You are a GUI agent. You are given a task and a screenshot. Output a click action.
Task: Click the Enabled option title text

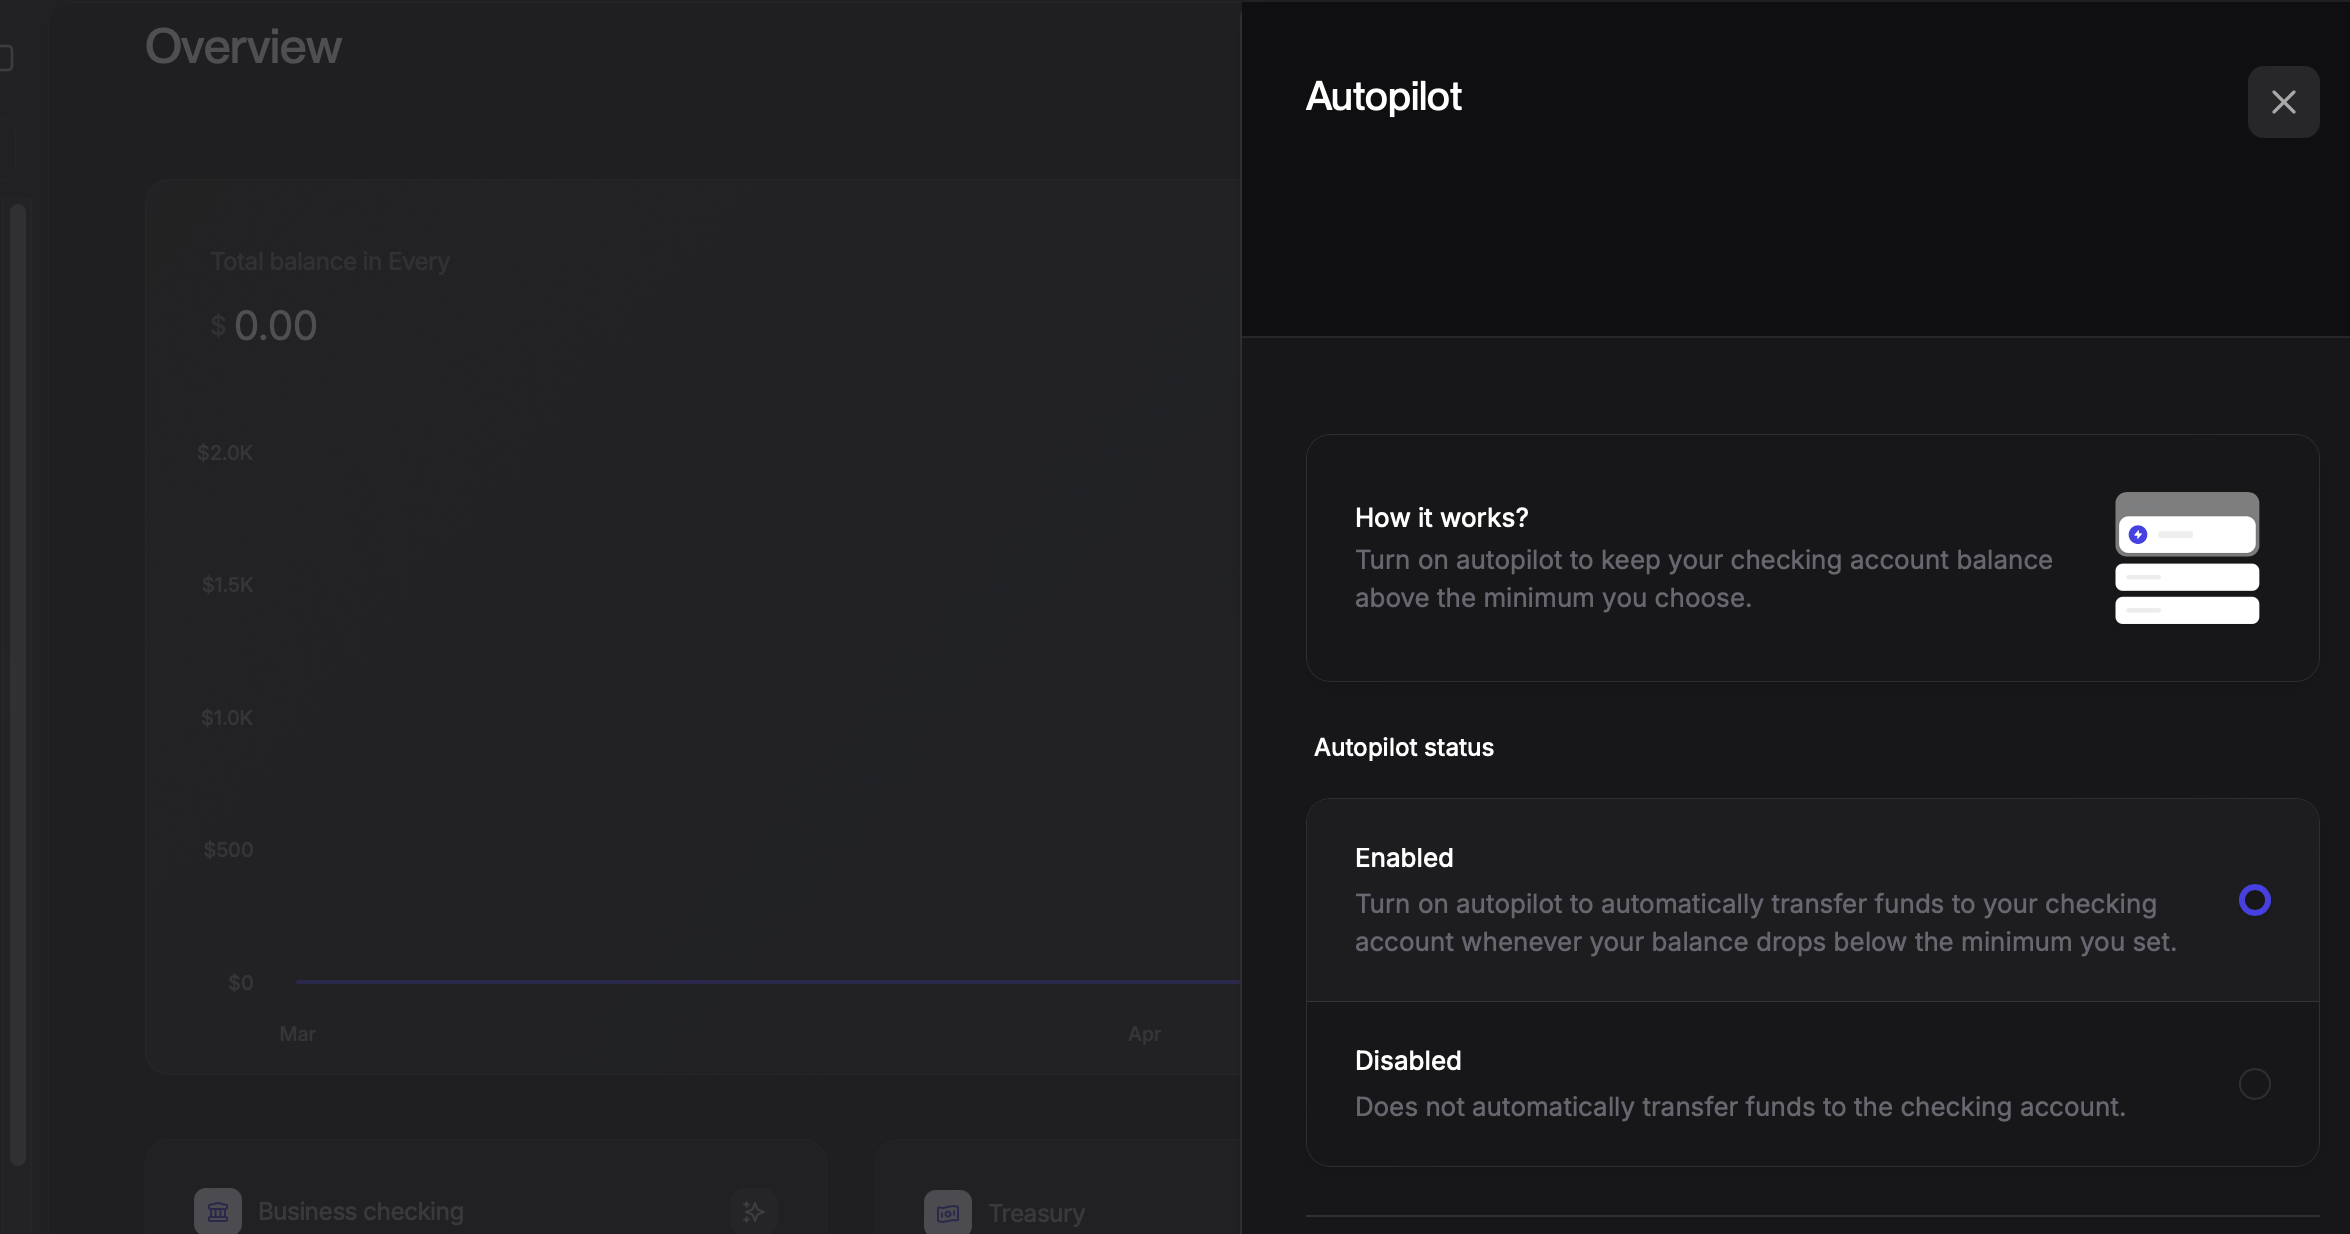click(1404, 858)
